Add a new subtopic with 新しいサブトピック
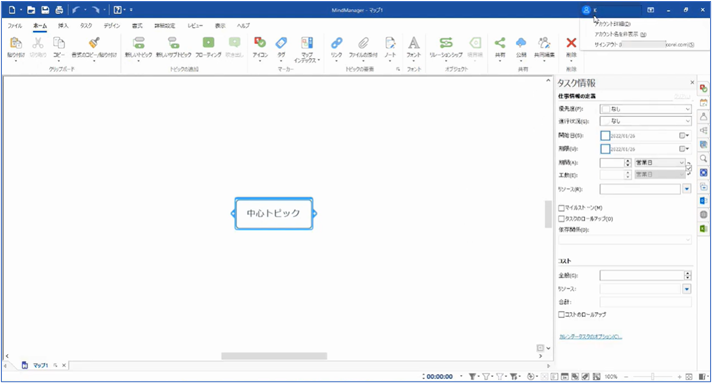This screenshot has width=712, height=383. click(x=173, y=43)
